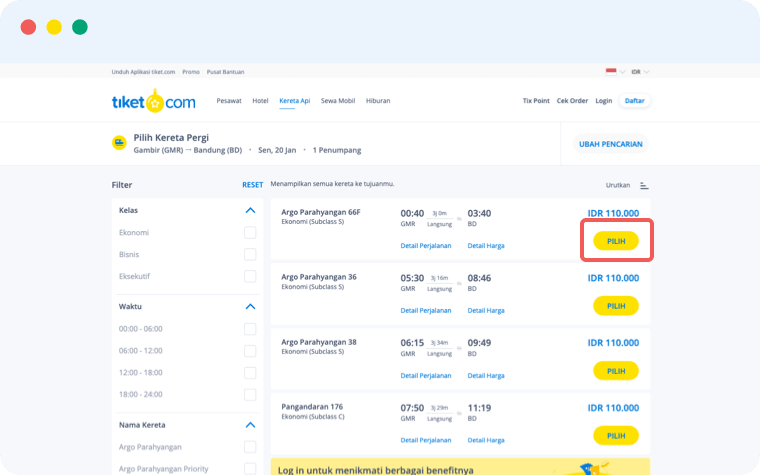This screenshot has height=476, width=760.
Task: Open Detail Perjalanan for Argo Parahyangan 38
Action: click(426, 376)
